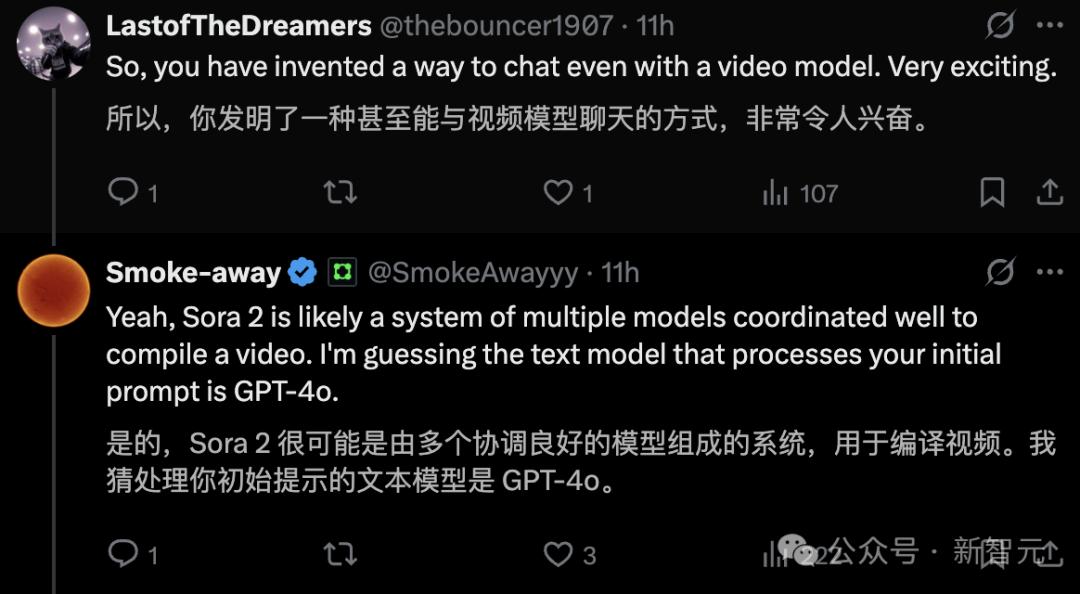Reply to Smoke-away's tweet
This screenshot has width=1080, height=594.
[132, 555]
